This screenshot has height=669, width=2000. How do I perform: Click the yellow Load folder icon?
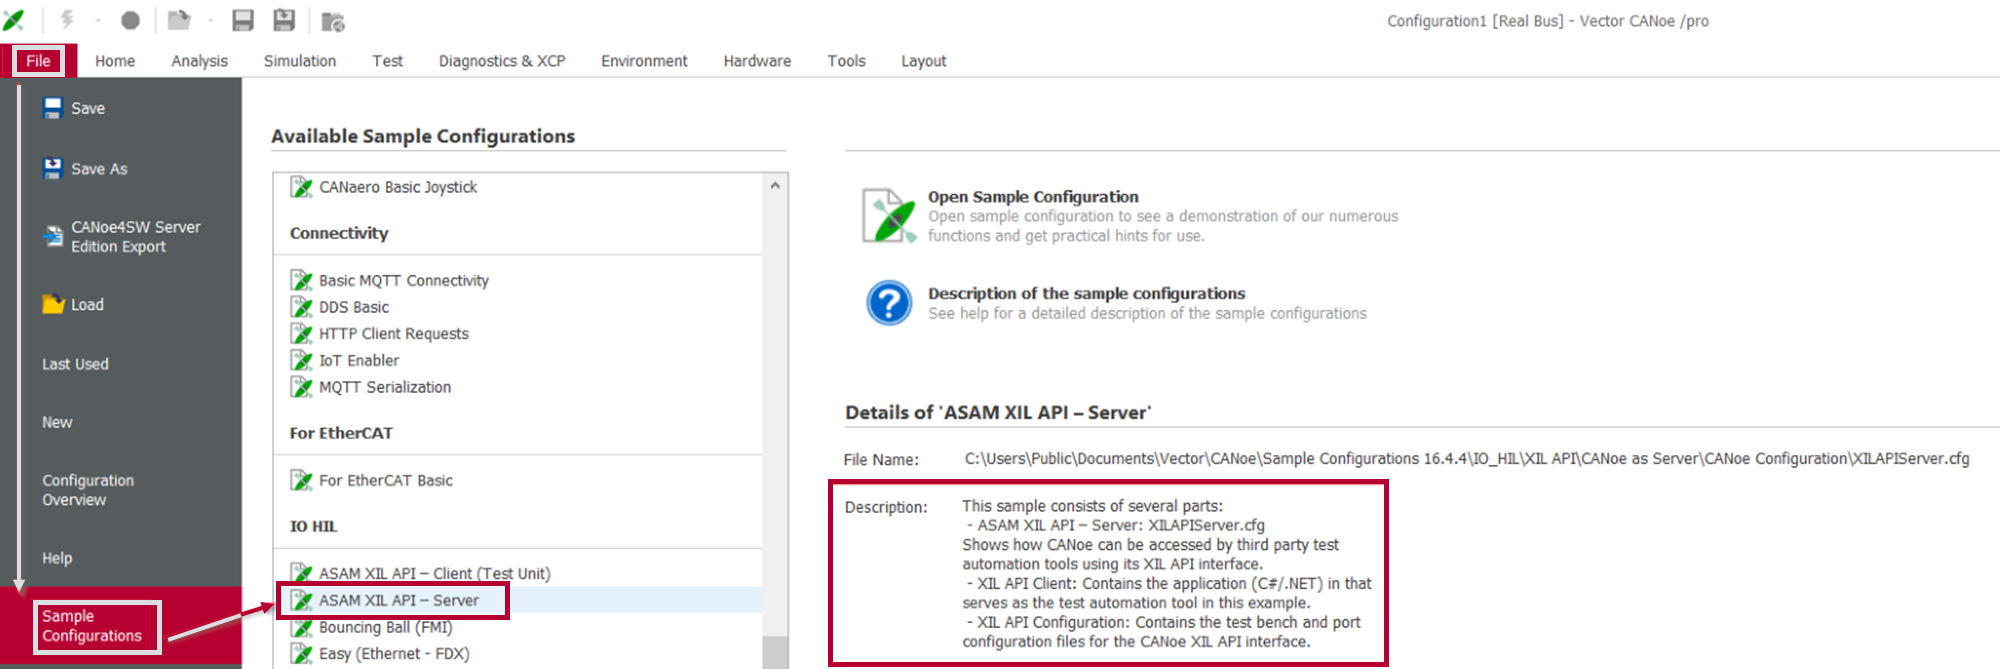53,304
